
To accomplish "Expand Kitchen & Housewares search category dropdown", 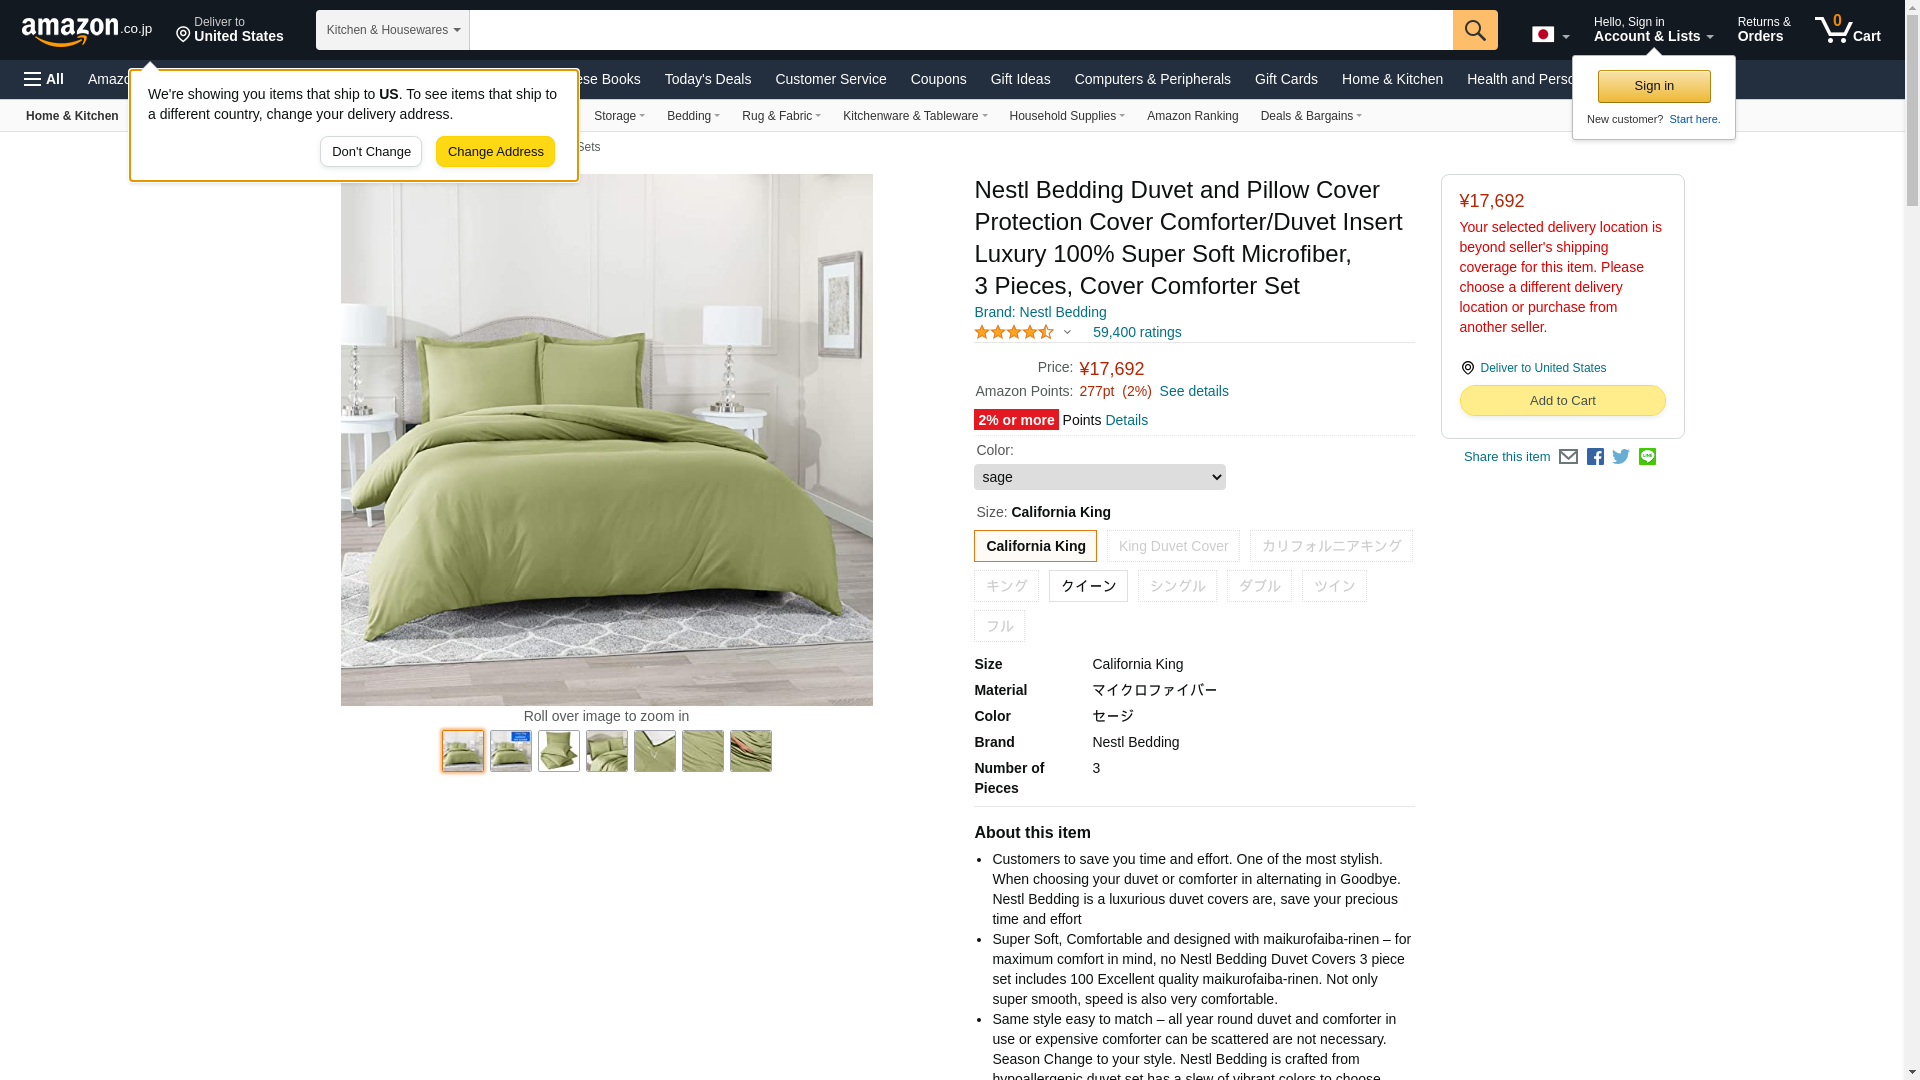I will (x=393, y=30).
